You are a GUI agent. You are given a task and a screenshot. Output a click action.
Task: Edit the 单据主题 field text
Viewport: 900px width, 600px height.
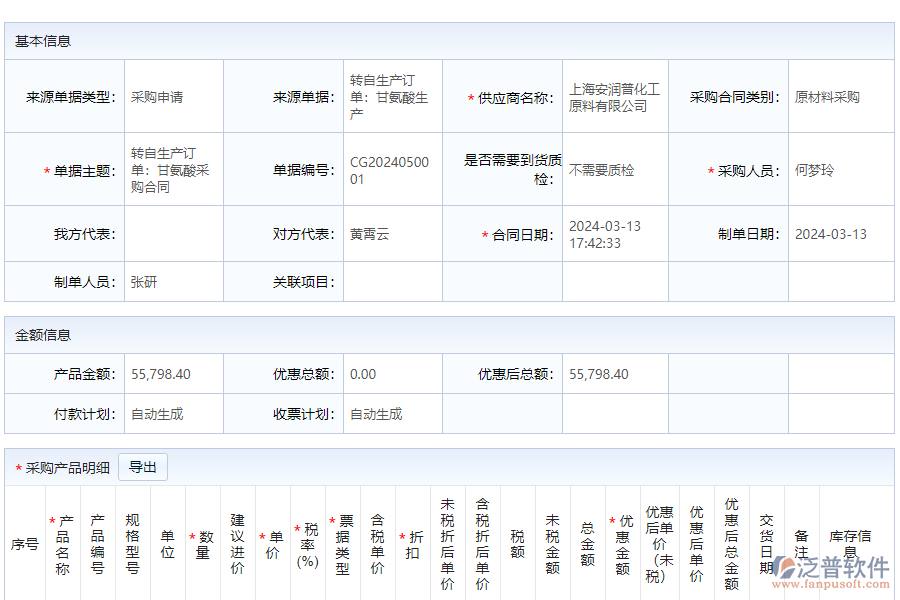pyautogui.click(x=170, y=169)
